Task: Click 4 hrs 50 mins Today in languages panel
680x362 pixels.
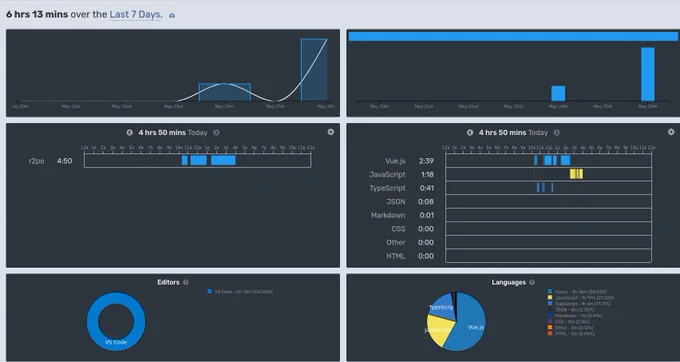Action: pos(513,133)
